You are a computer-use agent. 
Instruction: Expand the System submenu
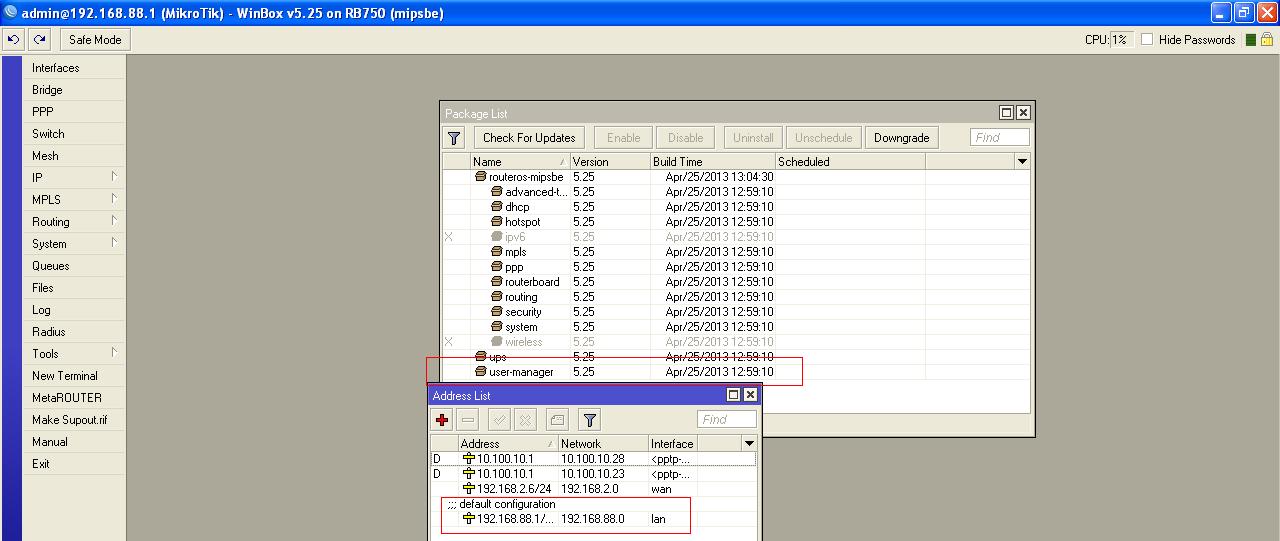[75, 244]
